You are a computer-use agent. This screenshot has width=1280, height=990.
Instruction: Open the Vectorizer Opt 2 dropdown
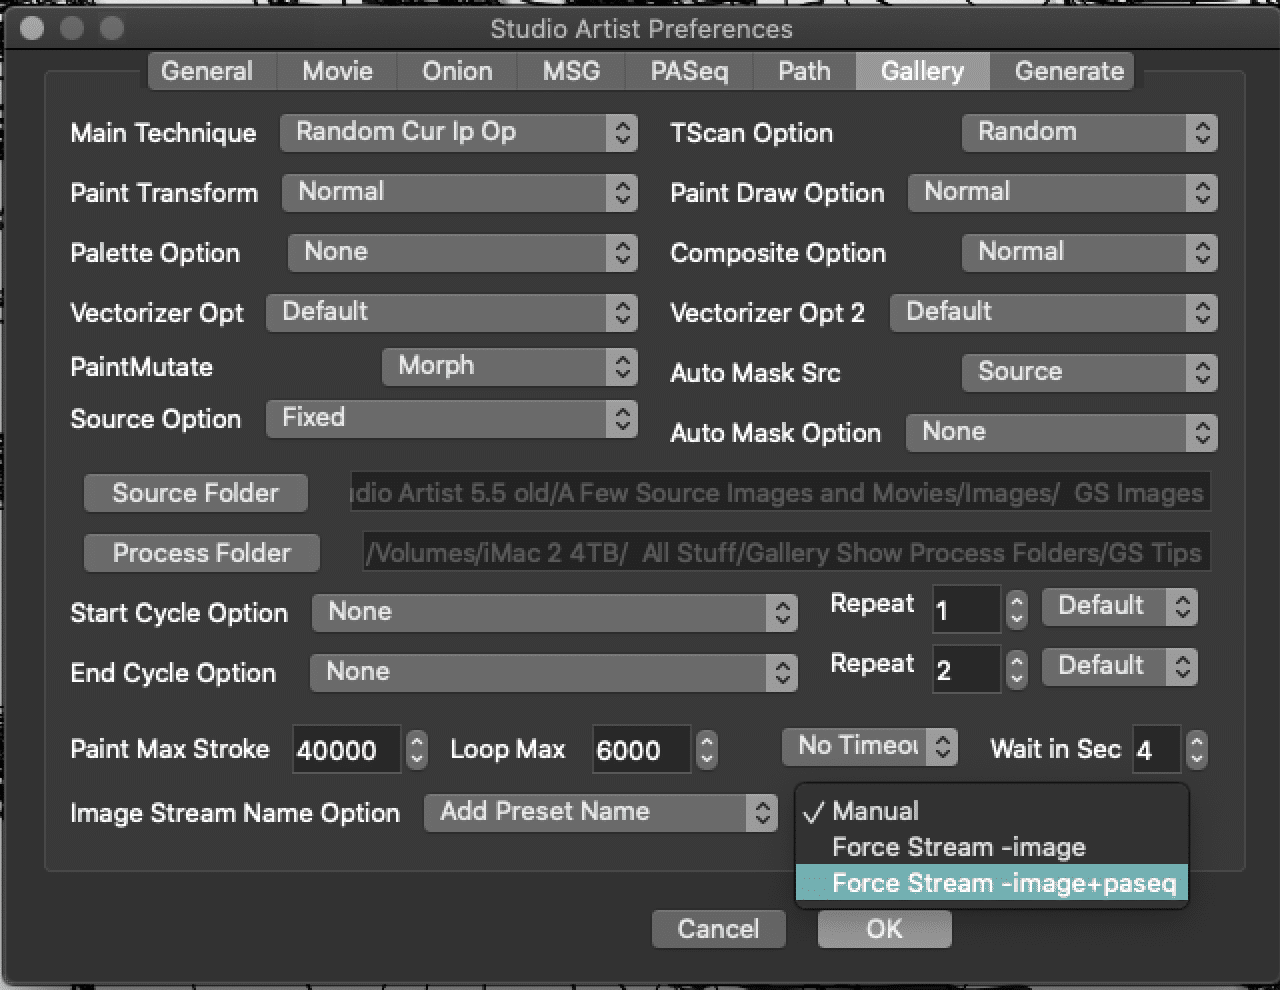coord(1053,313)
